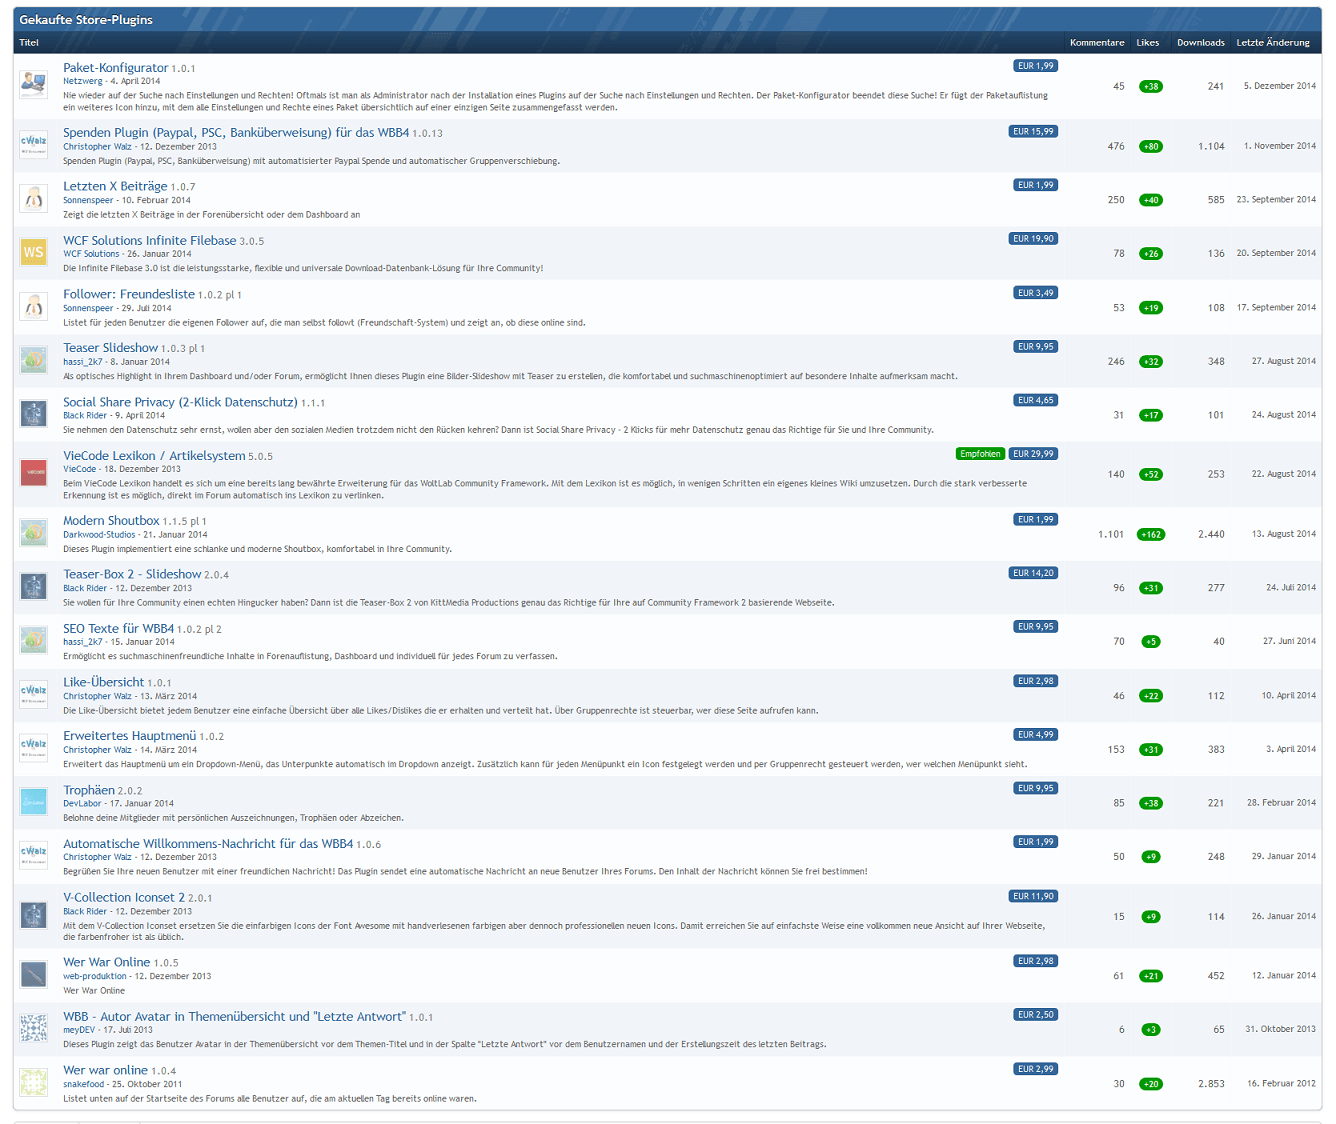The height and width of the screenshot is (1124, 1336).
Task: Sort list by Kommentare column header
Action: click(1097, 42)
